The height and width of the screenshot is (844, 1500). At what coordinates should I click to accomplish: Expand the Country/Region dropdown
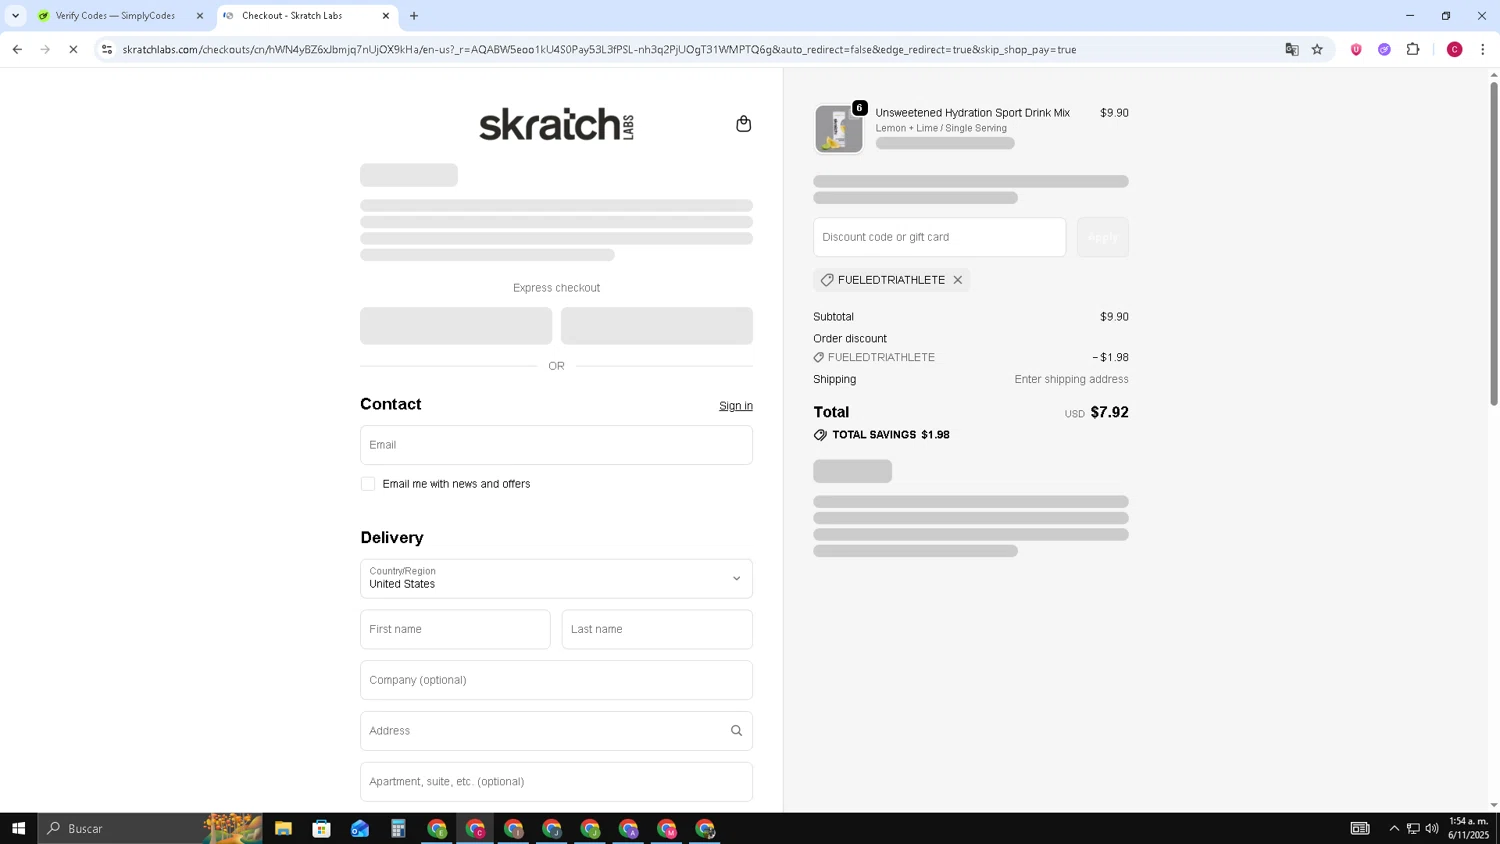[x=556, y=579]
